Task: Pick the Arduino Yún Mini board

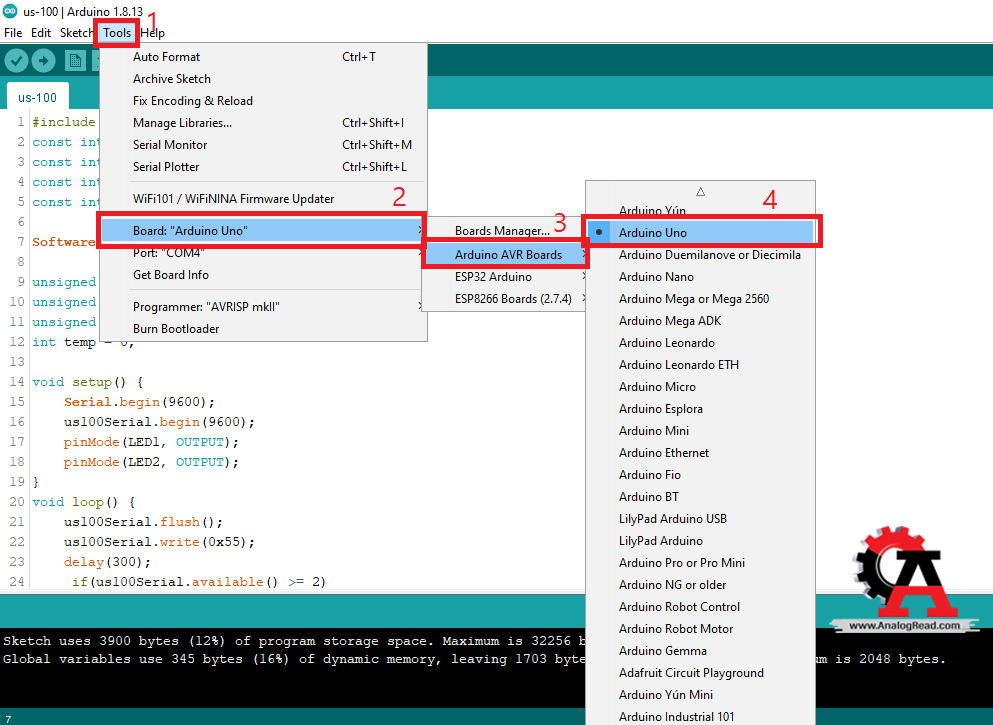Action: point(700,695)
